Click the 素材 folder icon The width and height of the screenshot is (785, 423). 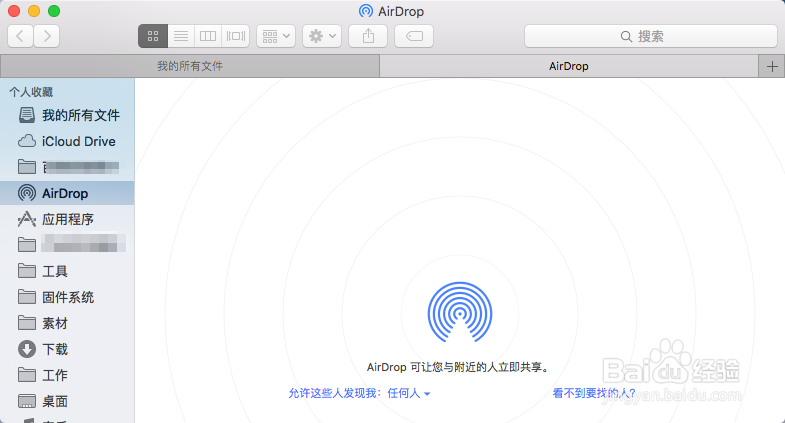(27, 323)
